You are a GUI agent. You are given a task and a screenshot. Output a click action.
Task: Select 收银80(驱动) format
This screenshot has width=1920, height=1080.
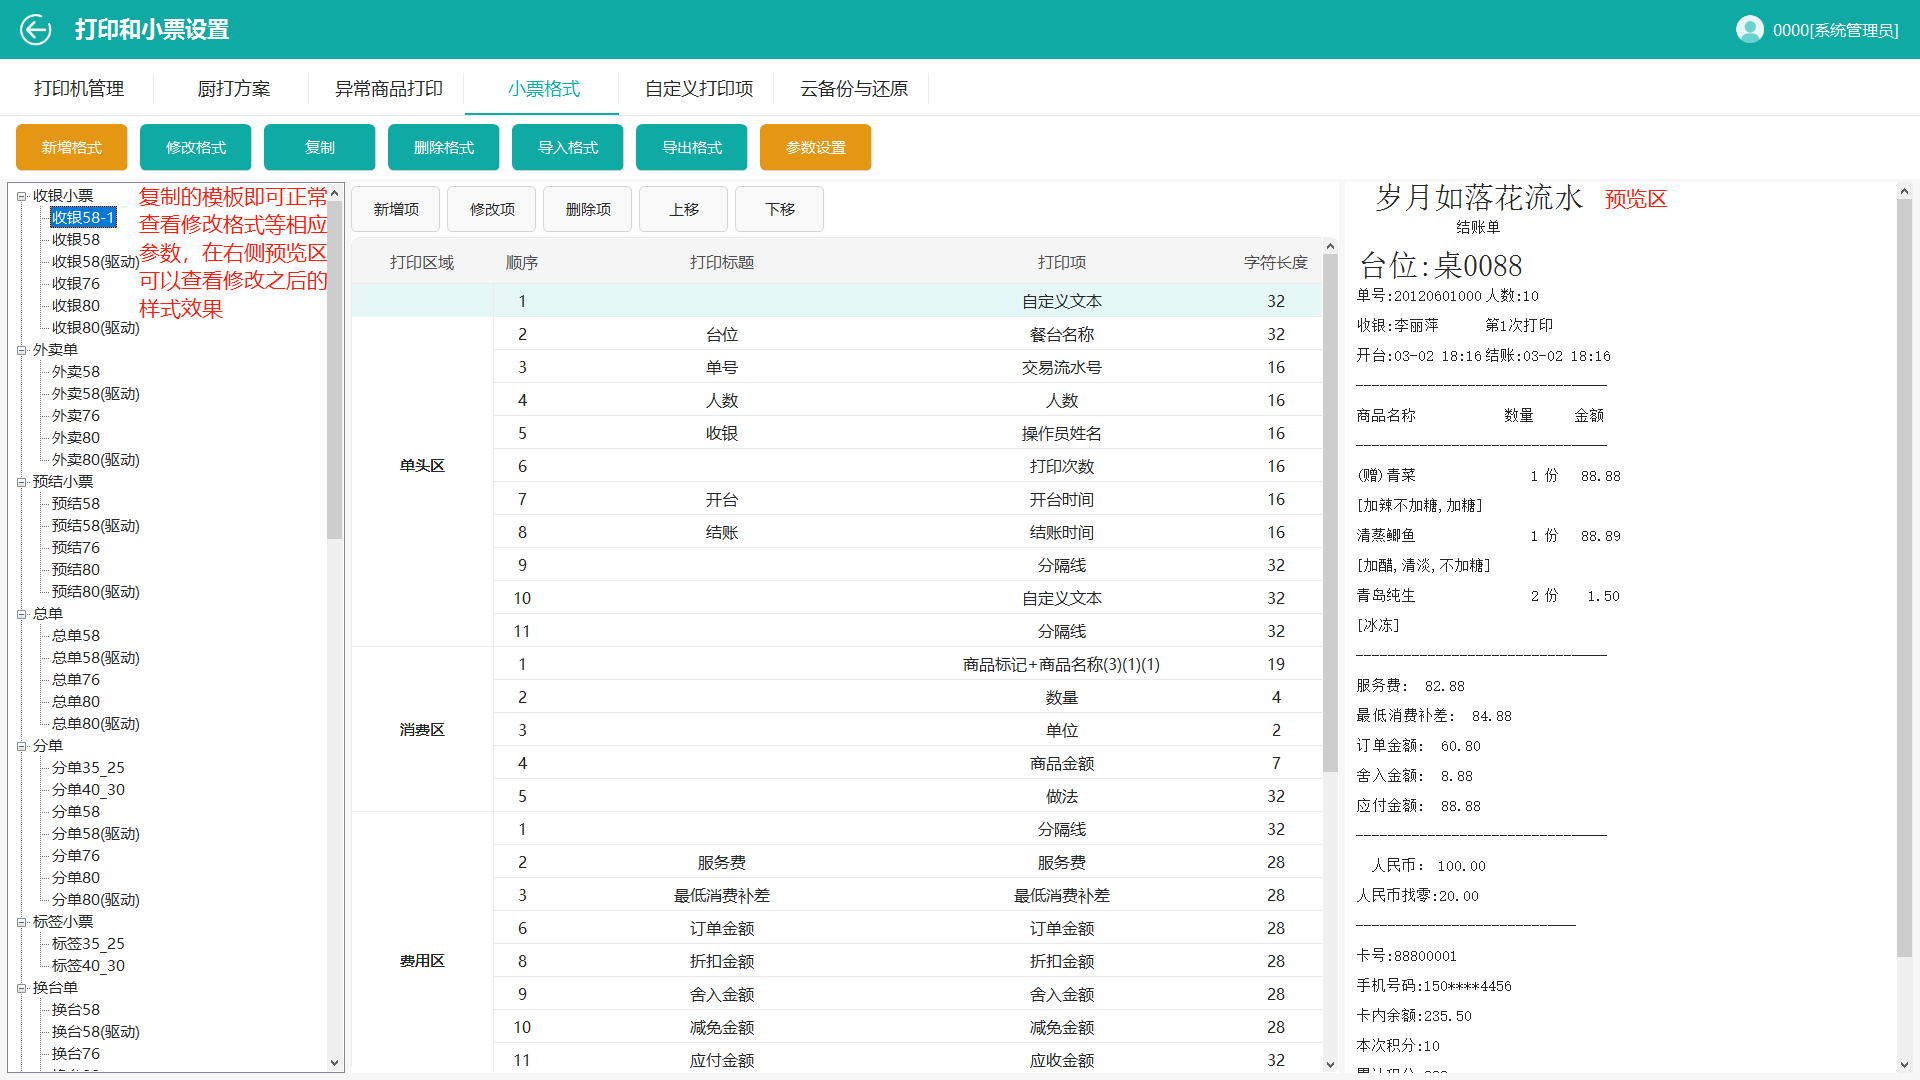95,328
